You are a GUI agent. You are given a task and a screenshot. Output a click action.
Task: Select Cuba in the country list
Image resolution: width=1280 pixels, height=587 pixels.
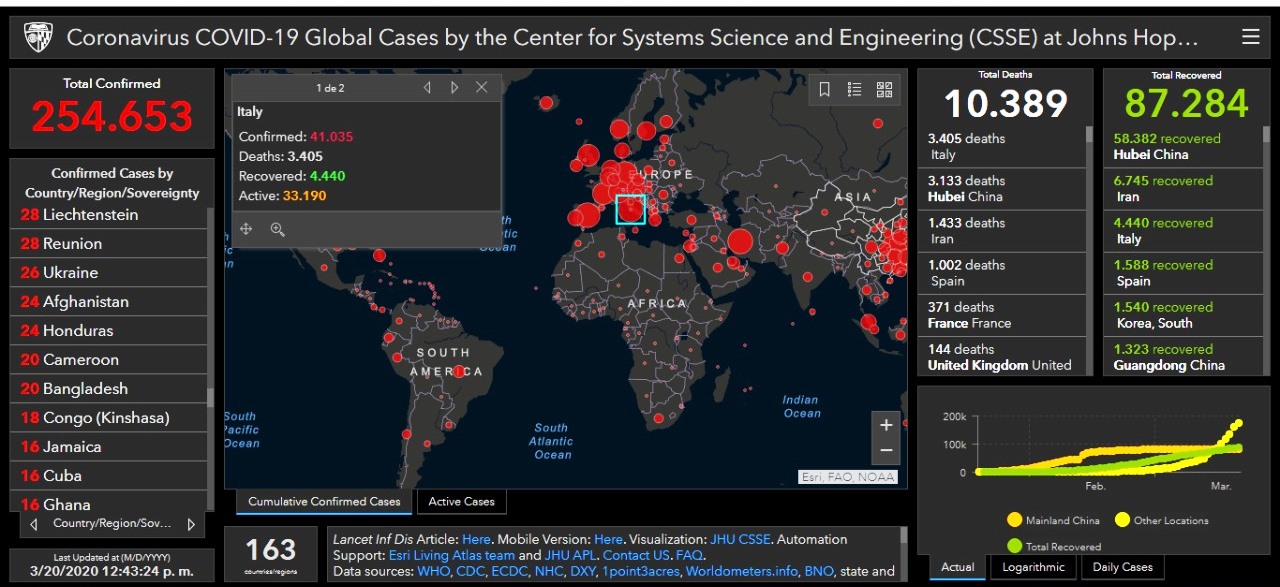(108, 476)
